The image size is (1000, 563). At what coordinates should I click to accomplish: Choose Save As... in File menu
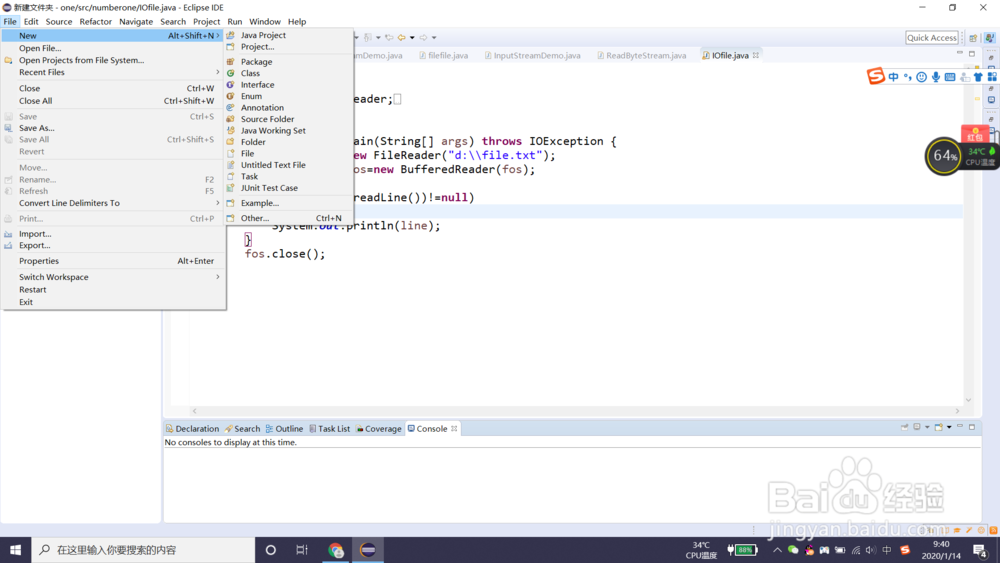114,128
